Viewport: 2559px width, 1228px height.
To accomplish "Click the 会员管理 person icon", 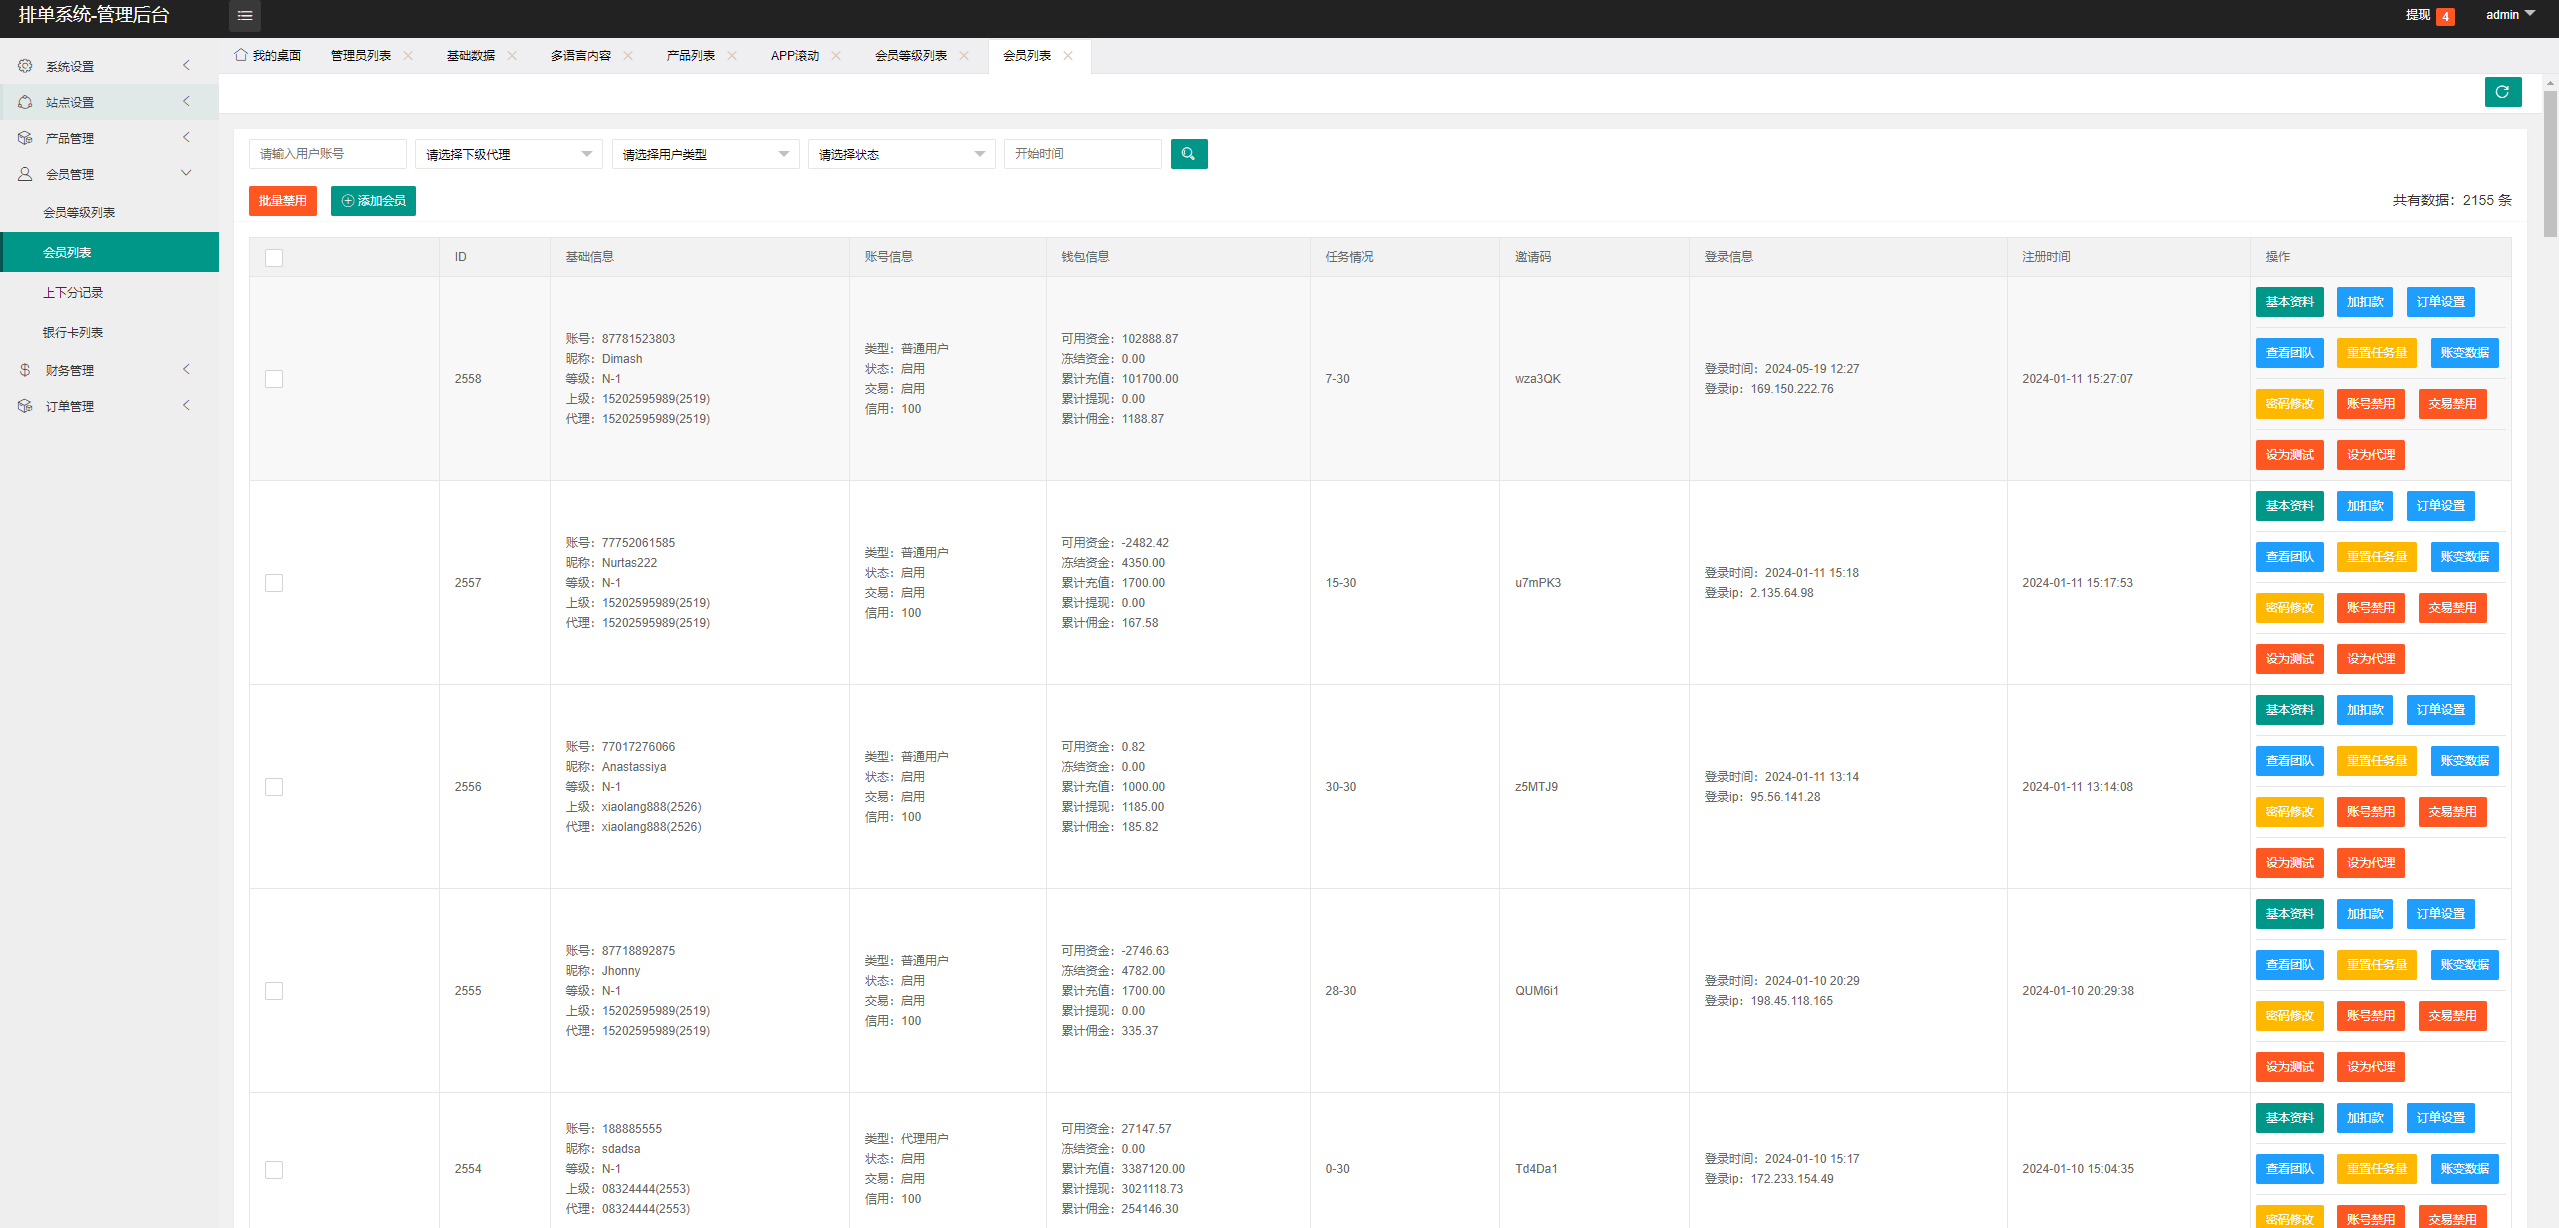I will [25, 174].
